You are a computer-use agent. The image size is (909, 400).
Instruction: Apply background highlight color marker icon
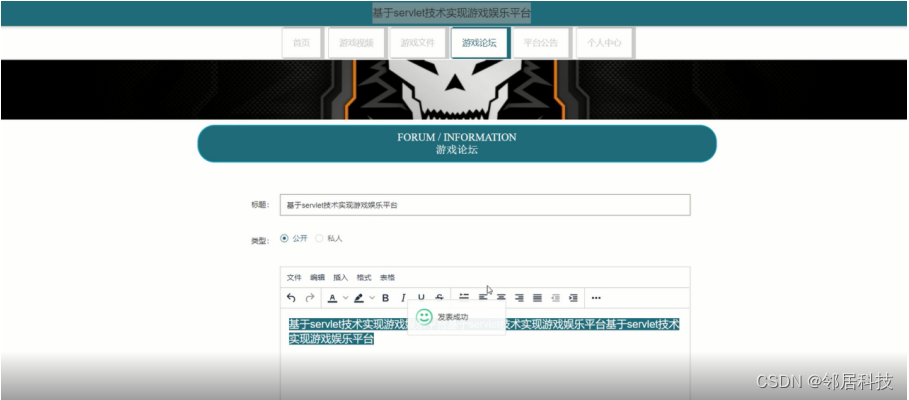click(x=359, y=298)
